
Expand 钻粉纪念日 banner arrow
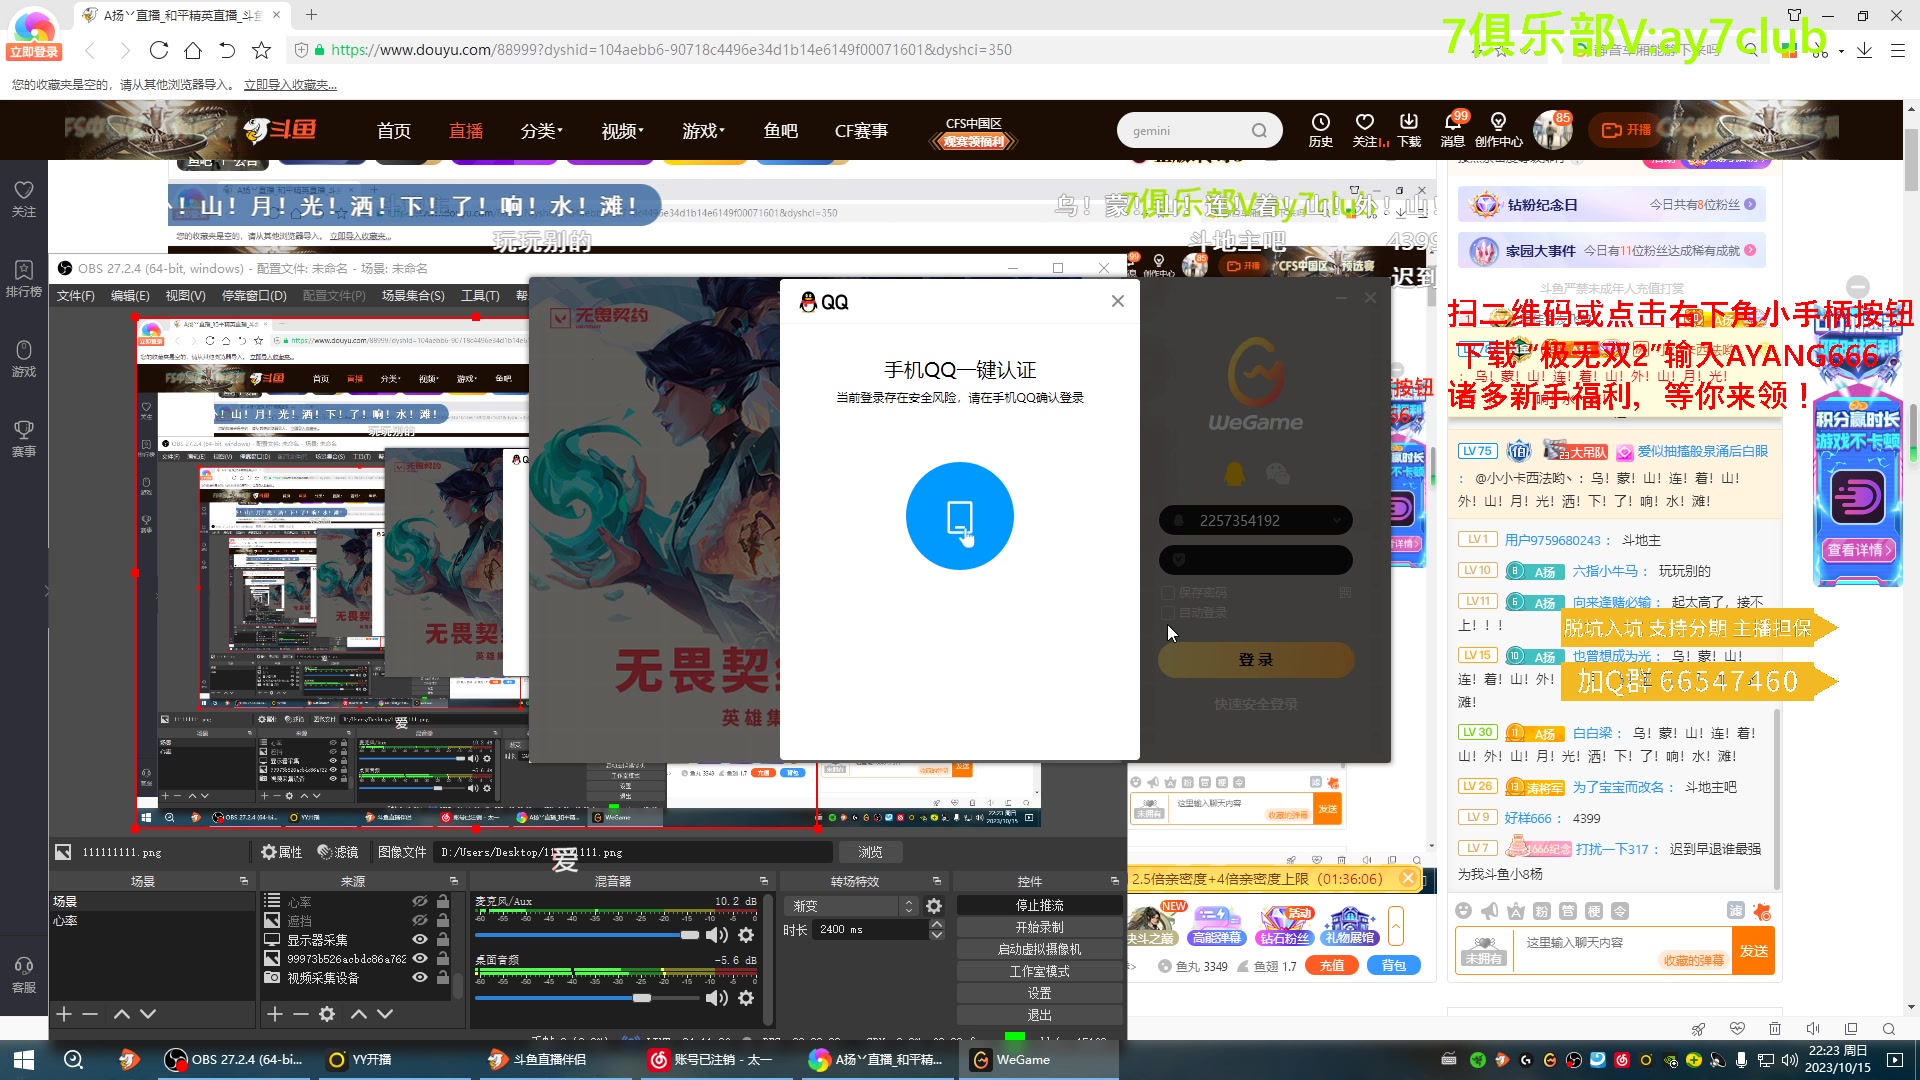[x=1750, y=205]
